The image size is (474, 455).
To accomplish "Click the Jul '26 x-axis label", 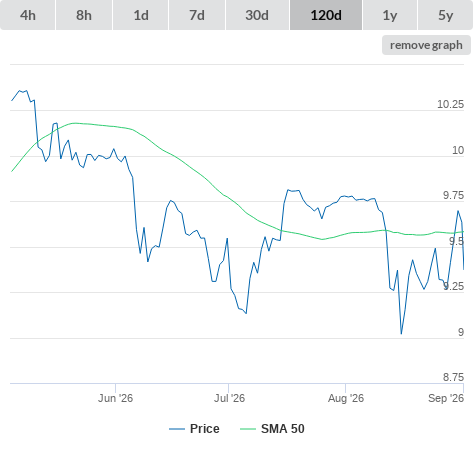I will coord(229,398).
